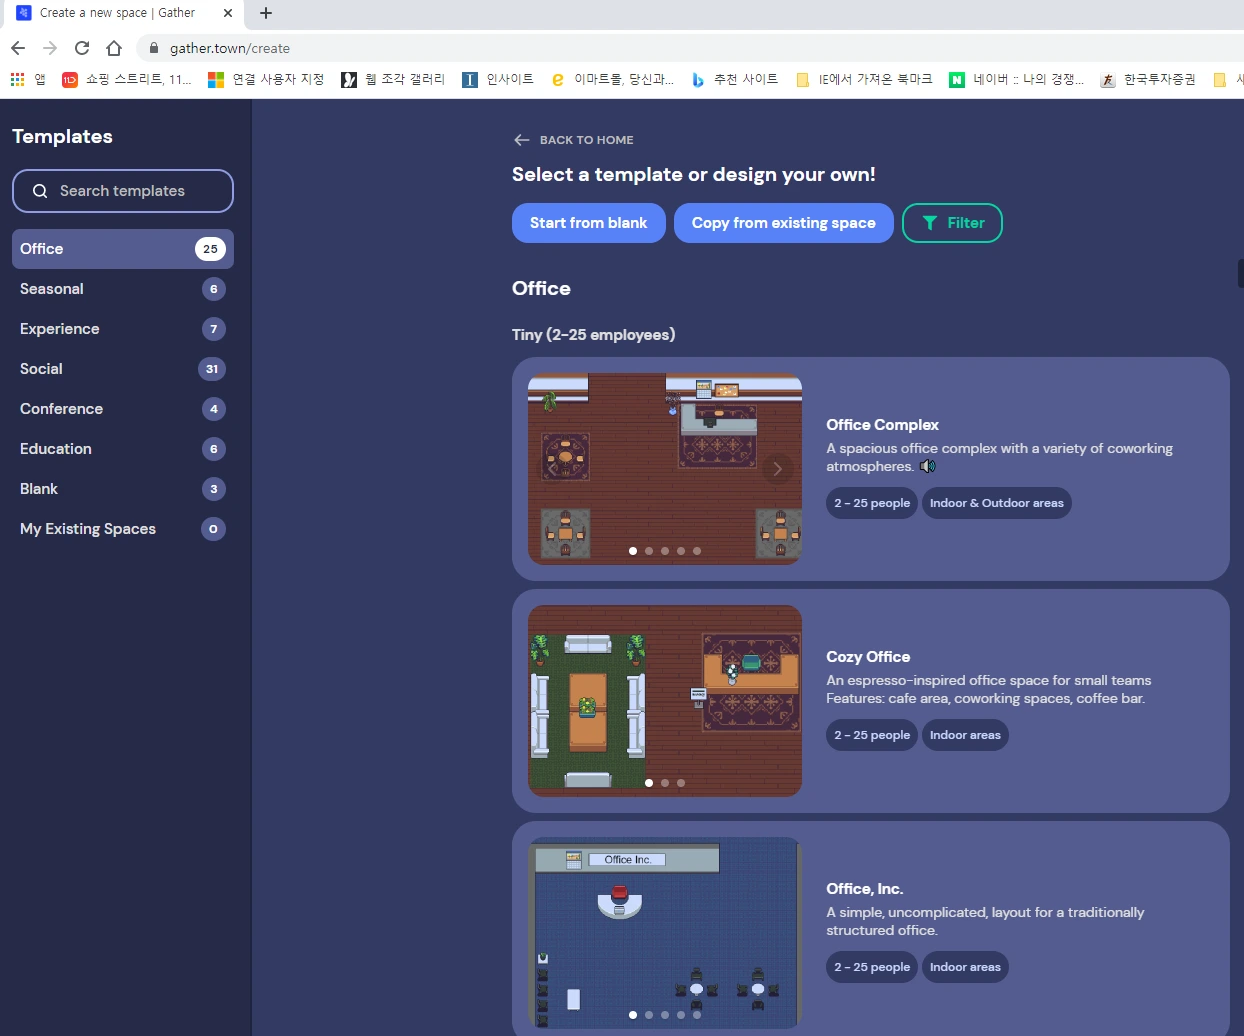Show previous Office Complex preview image

pos(553,469)
